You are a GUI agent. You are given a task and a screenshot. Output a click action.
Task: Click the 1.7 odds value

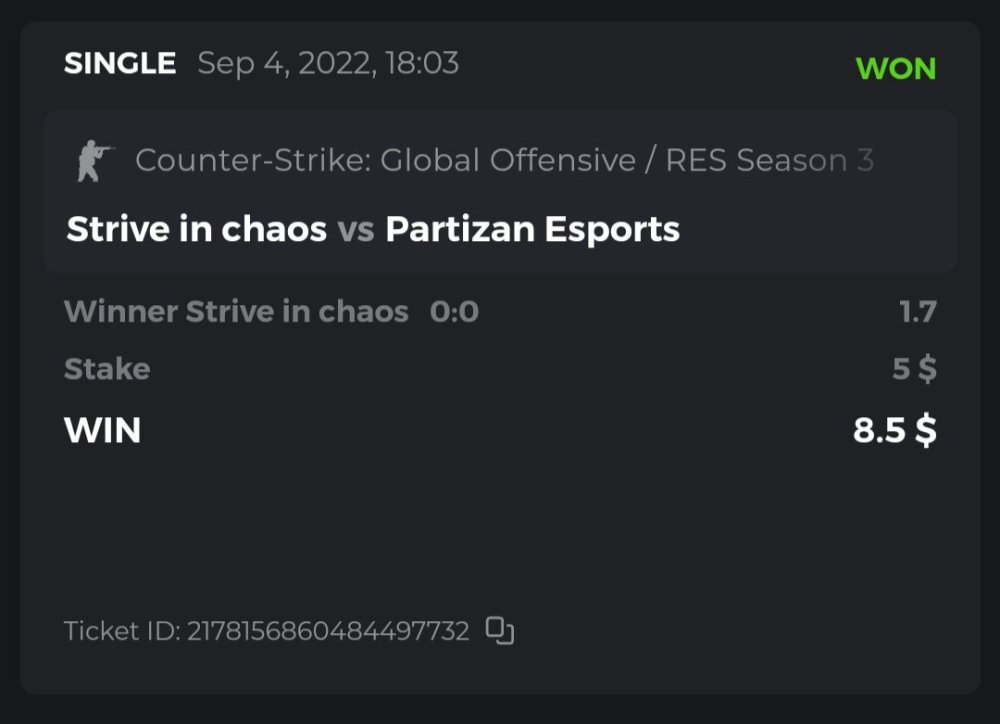pyautogui.click(x=917, y=312)
